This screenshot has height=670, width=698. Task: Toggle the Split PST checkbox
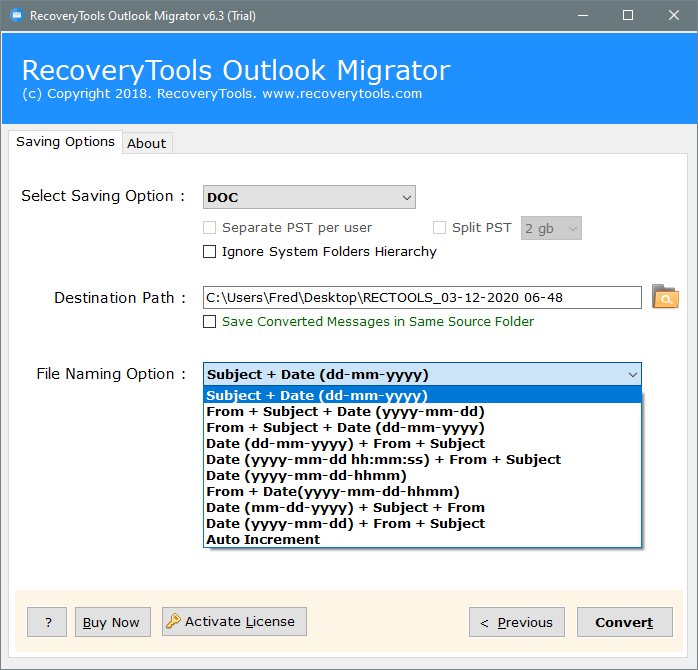(x=439, y=227)
